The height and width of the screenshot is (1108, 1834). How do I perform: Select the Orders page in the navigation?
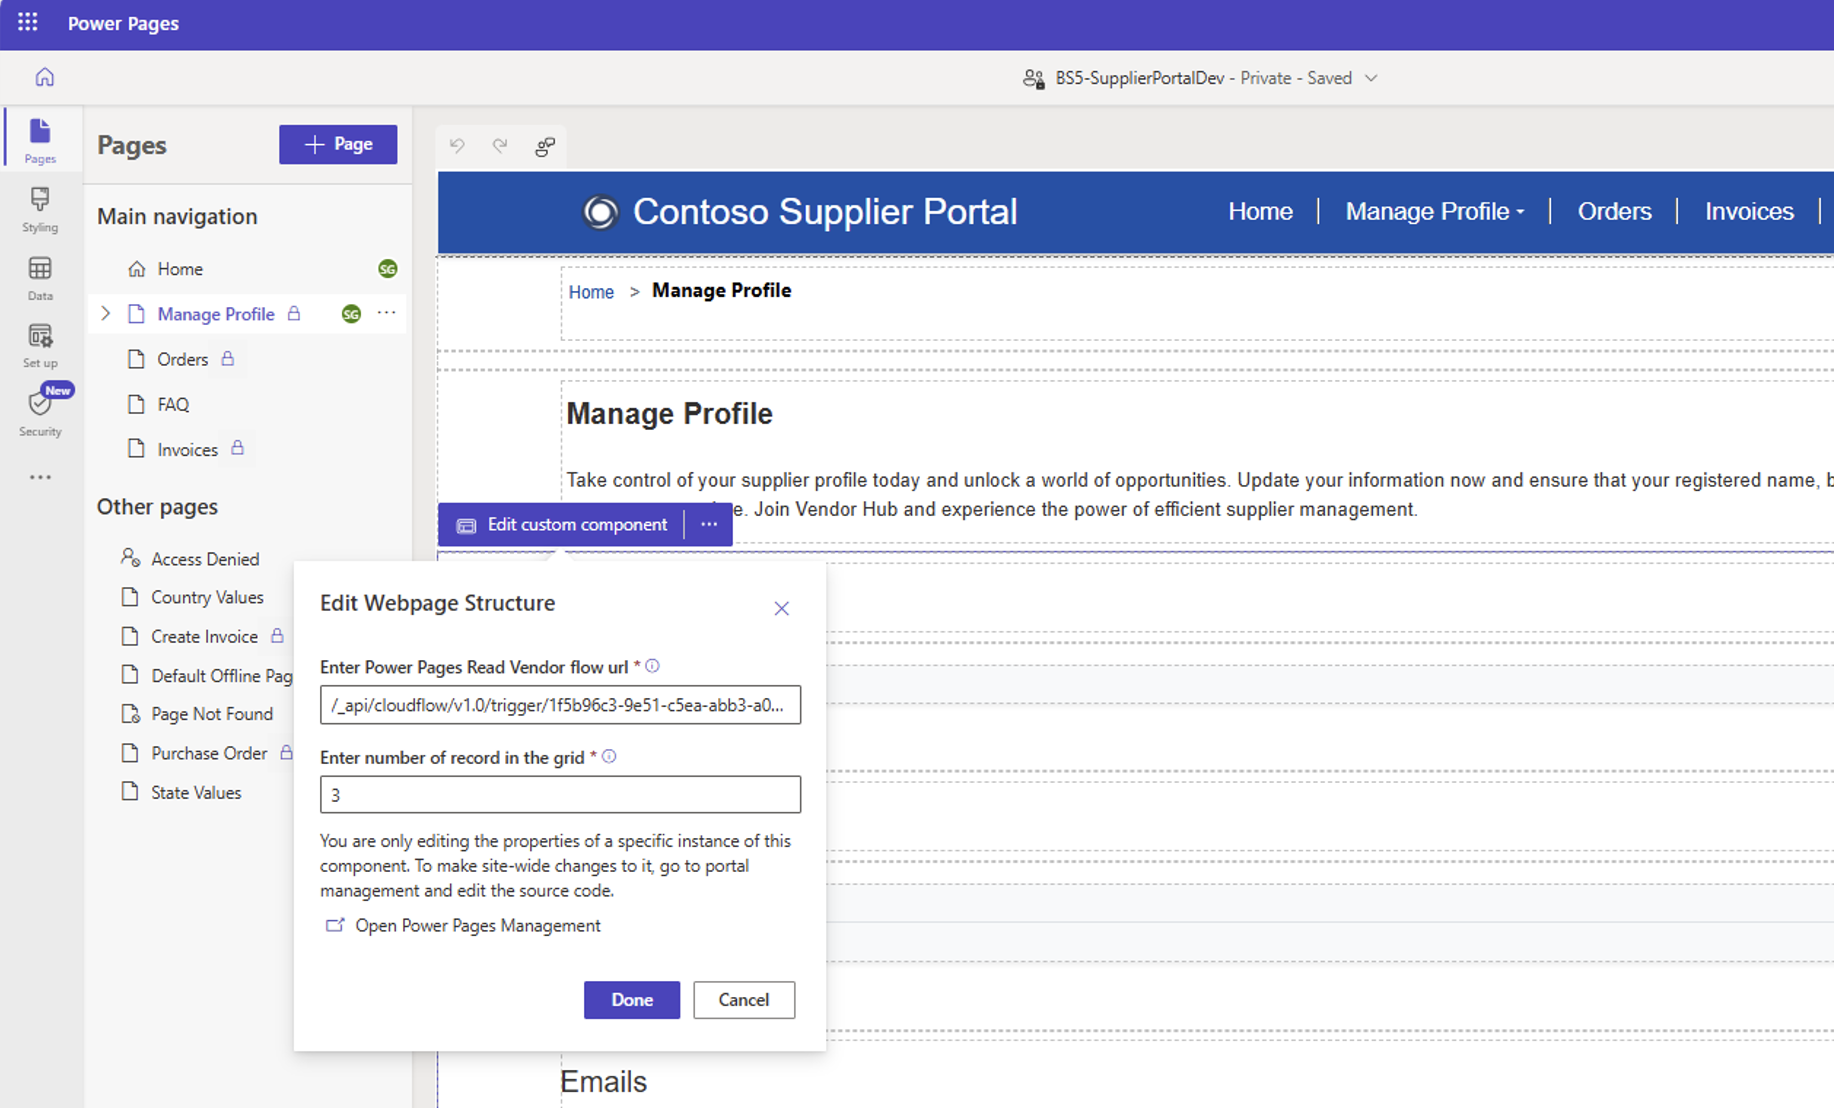click(x=183, y=359)
